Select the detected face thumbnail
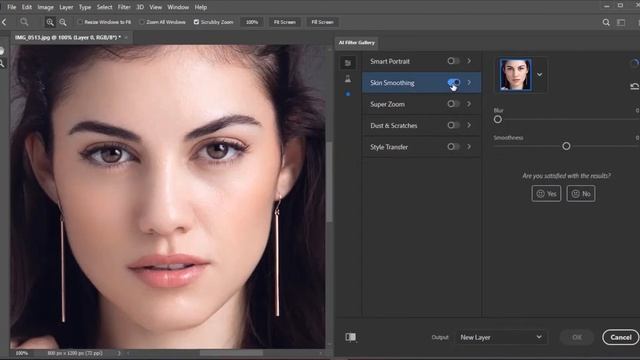Screen dimensions: 640x360 [516, 75]
